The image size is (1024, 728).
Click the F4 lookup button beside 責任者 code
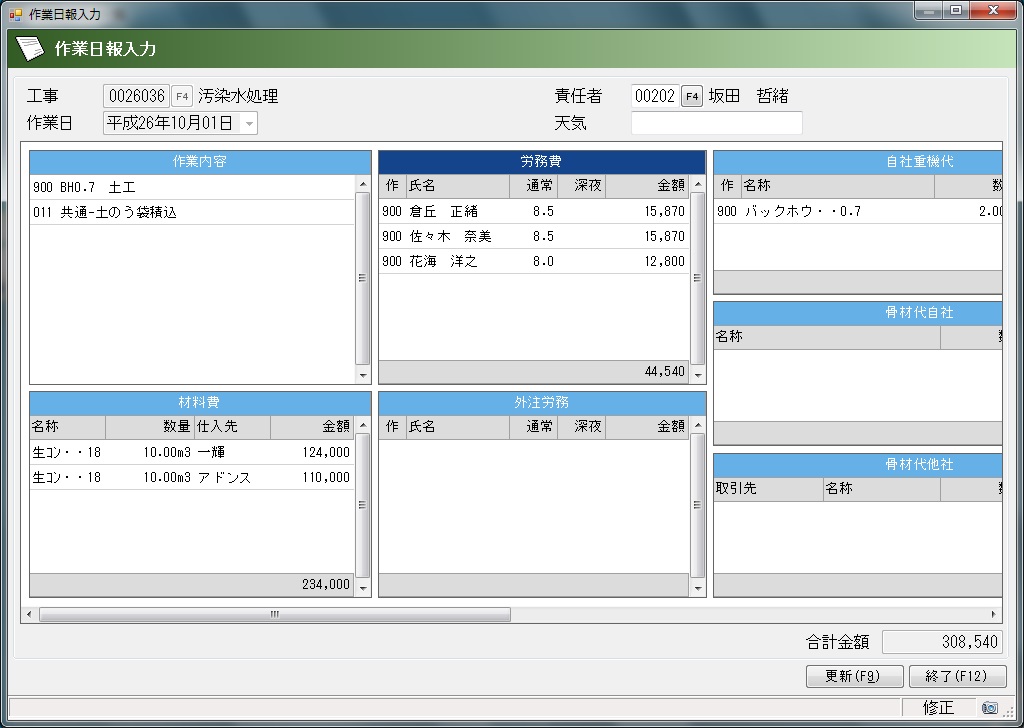pos(692,96)
